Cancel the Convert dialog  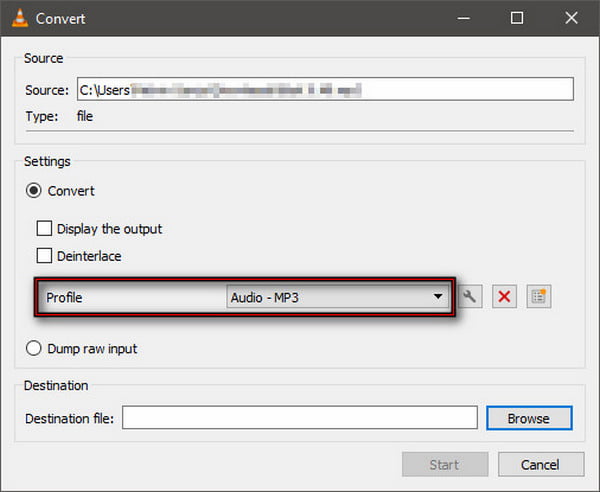click(541, 464)
